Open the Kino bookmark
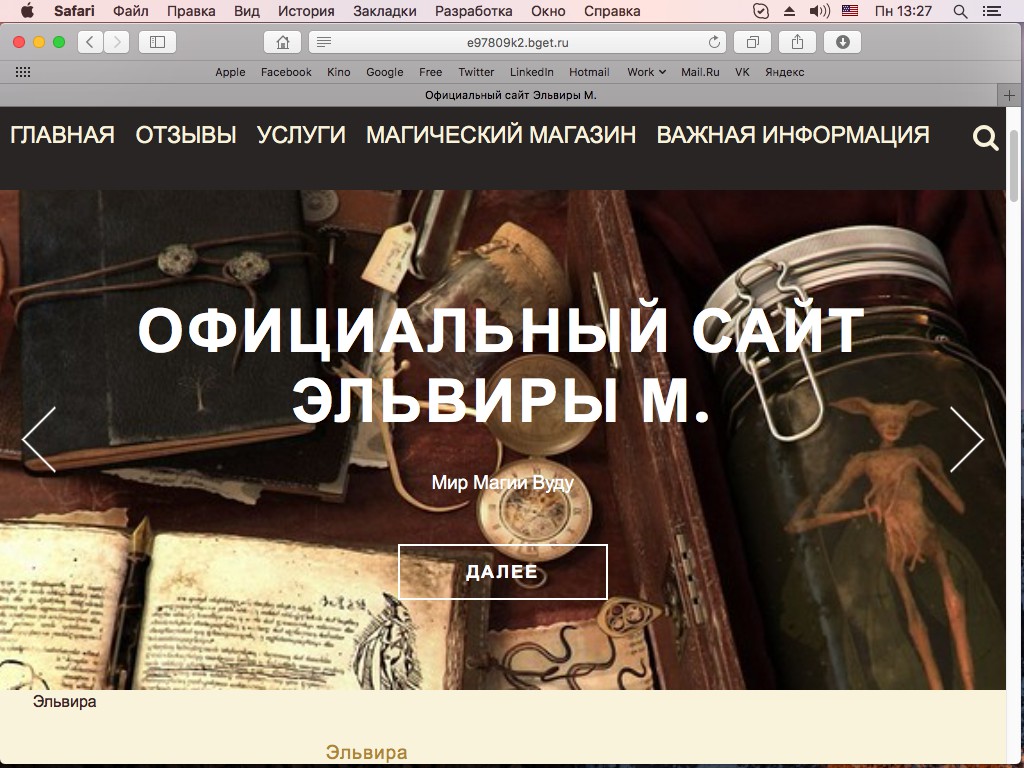1024x768 pixels. [x=339, y=72]
